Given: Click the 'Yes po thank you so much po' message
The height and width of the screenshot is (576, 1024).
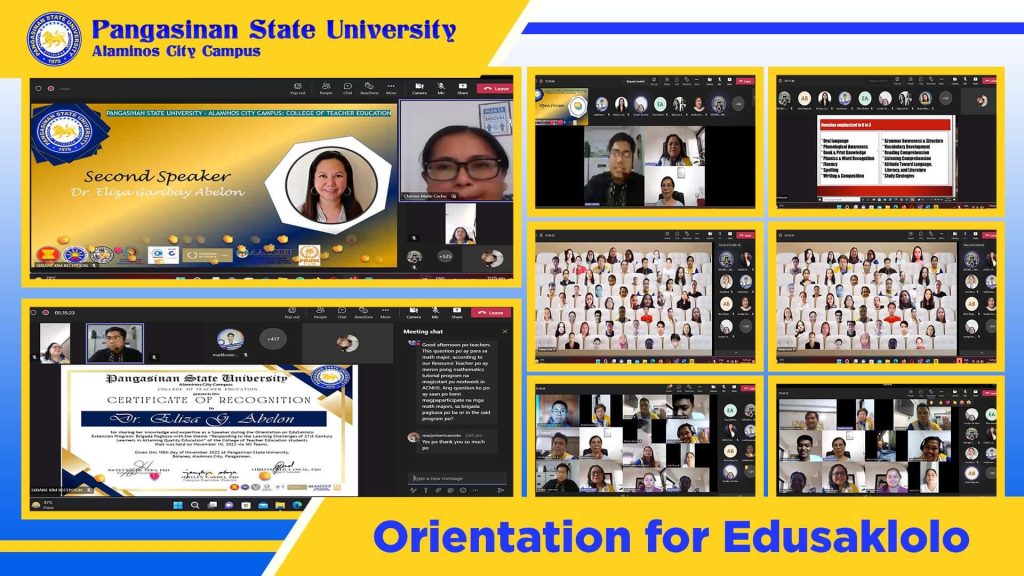Looking at the screenshot, I should click(453, 445).
